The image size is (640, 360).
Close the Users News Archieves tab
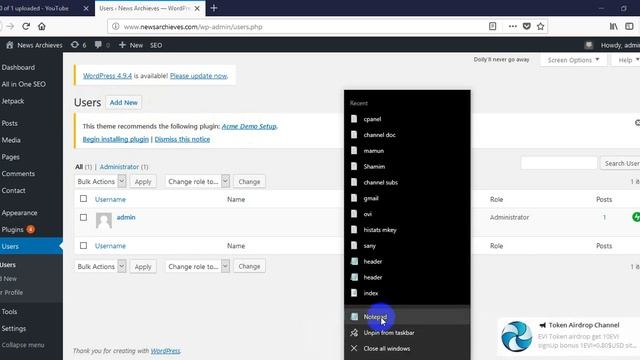point(197,8)
